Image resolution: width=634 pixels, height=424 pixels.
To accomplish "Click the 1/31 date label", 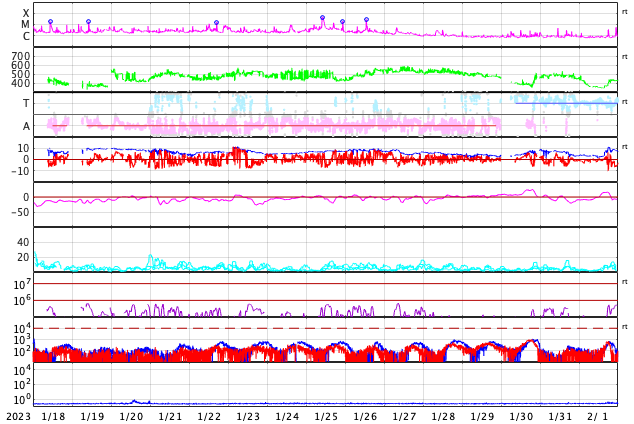I will coord(560,416).
